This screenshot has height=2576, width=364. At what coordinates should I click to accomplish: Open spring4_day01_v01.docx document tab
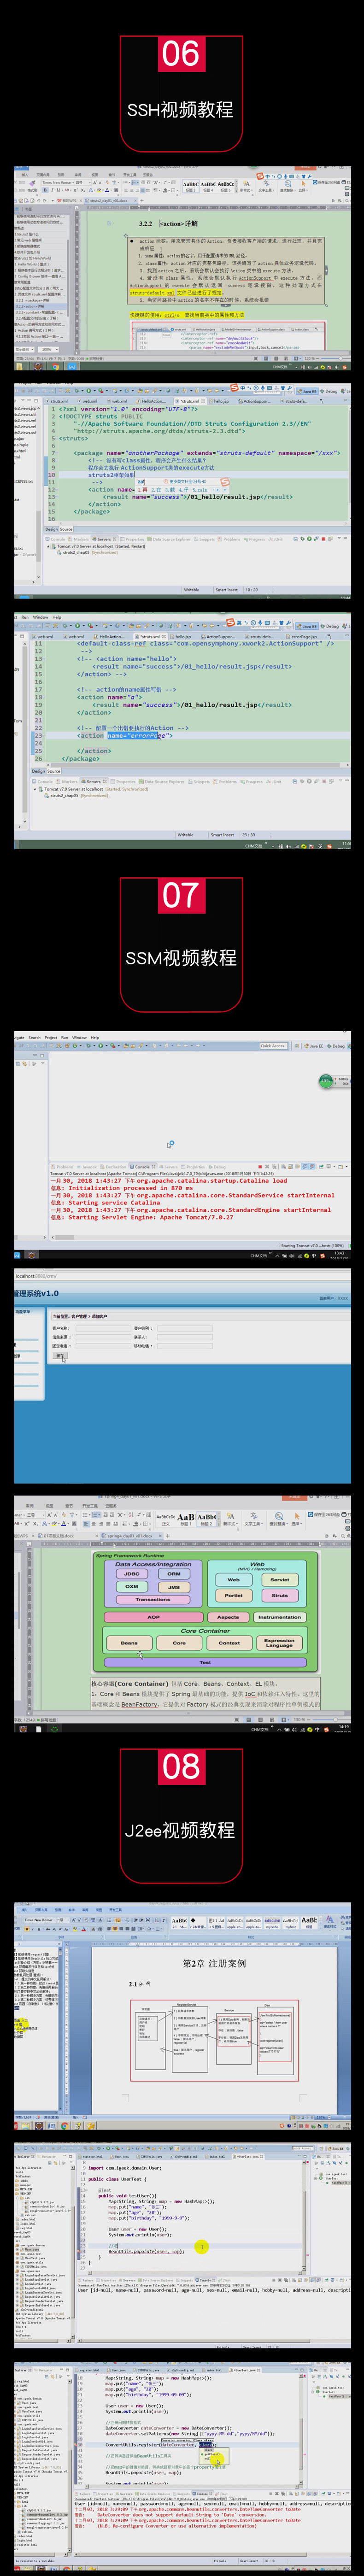coord(129,1535)
